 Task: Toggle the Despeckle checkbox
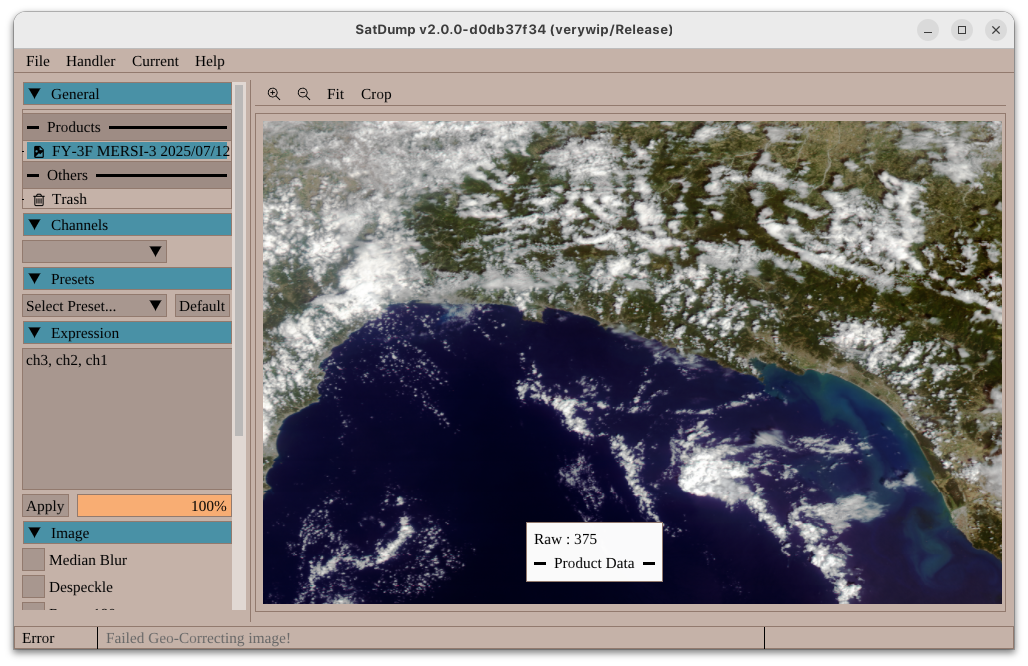34,587
